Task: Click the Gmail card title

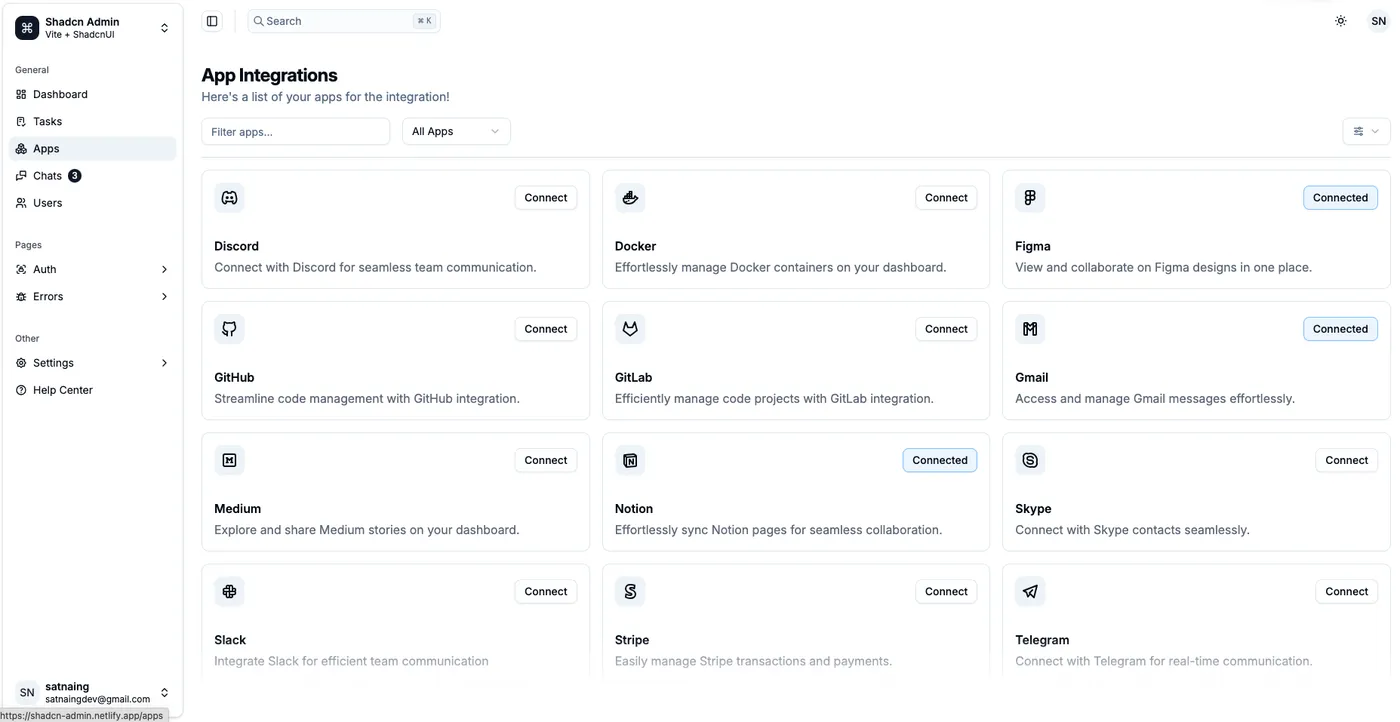Action: [x=1032, y=378]
